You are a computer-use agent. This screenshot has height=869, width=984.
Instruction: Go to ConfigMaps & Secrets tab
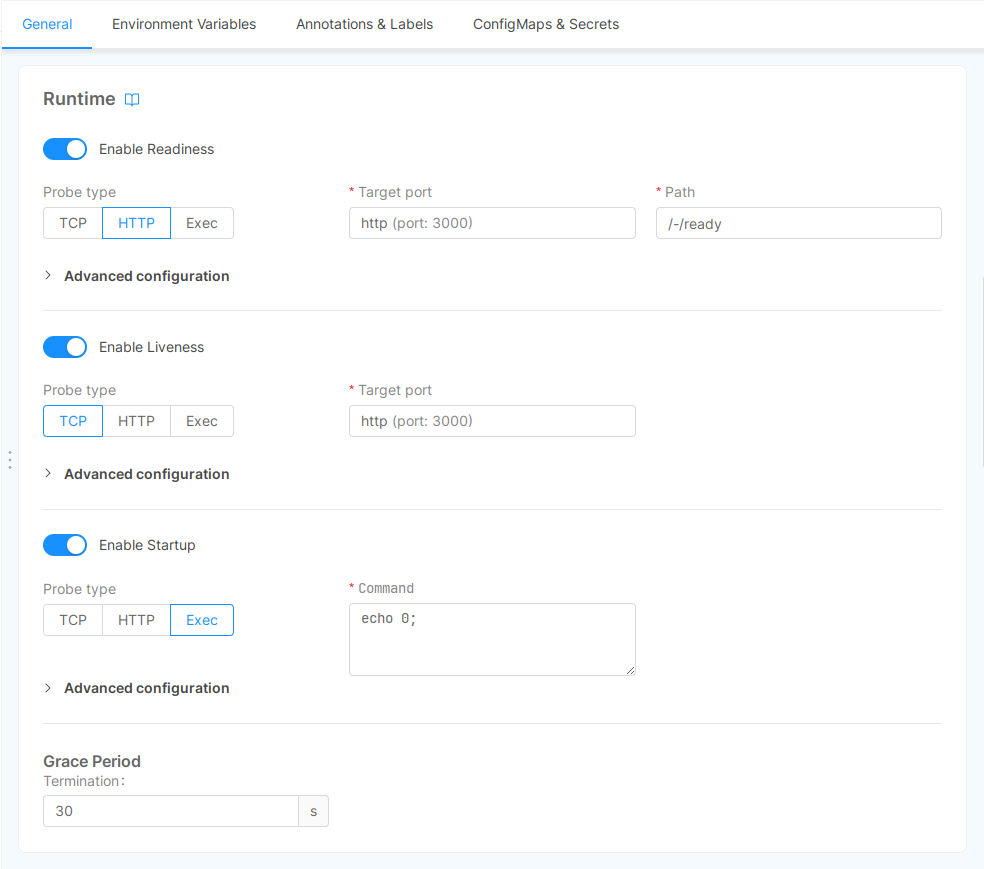tap(546, 24)
